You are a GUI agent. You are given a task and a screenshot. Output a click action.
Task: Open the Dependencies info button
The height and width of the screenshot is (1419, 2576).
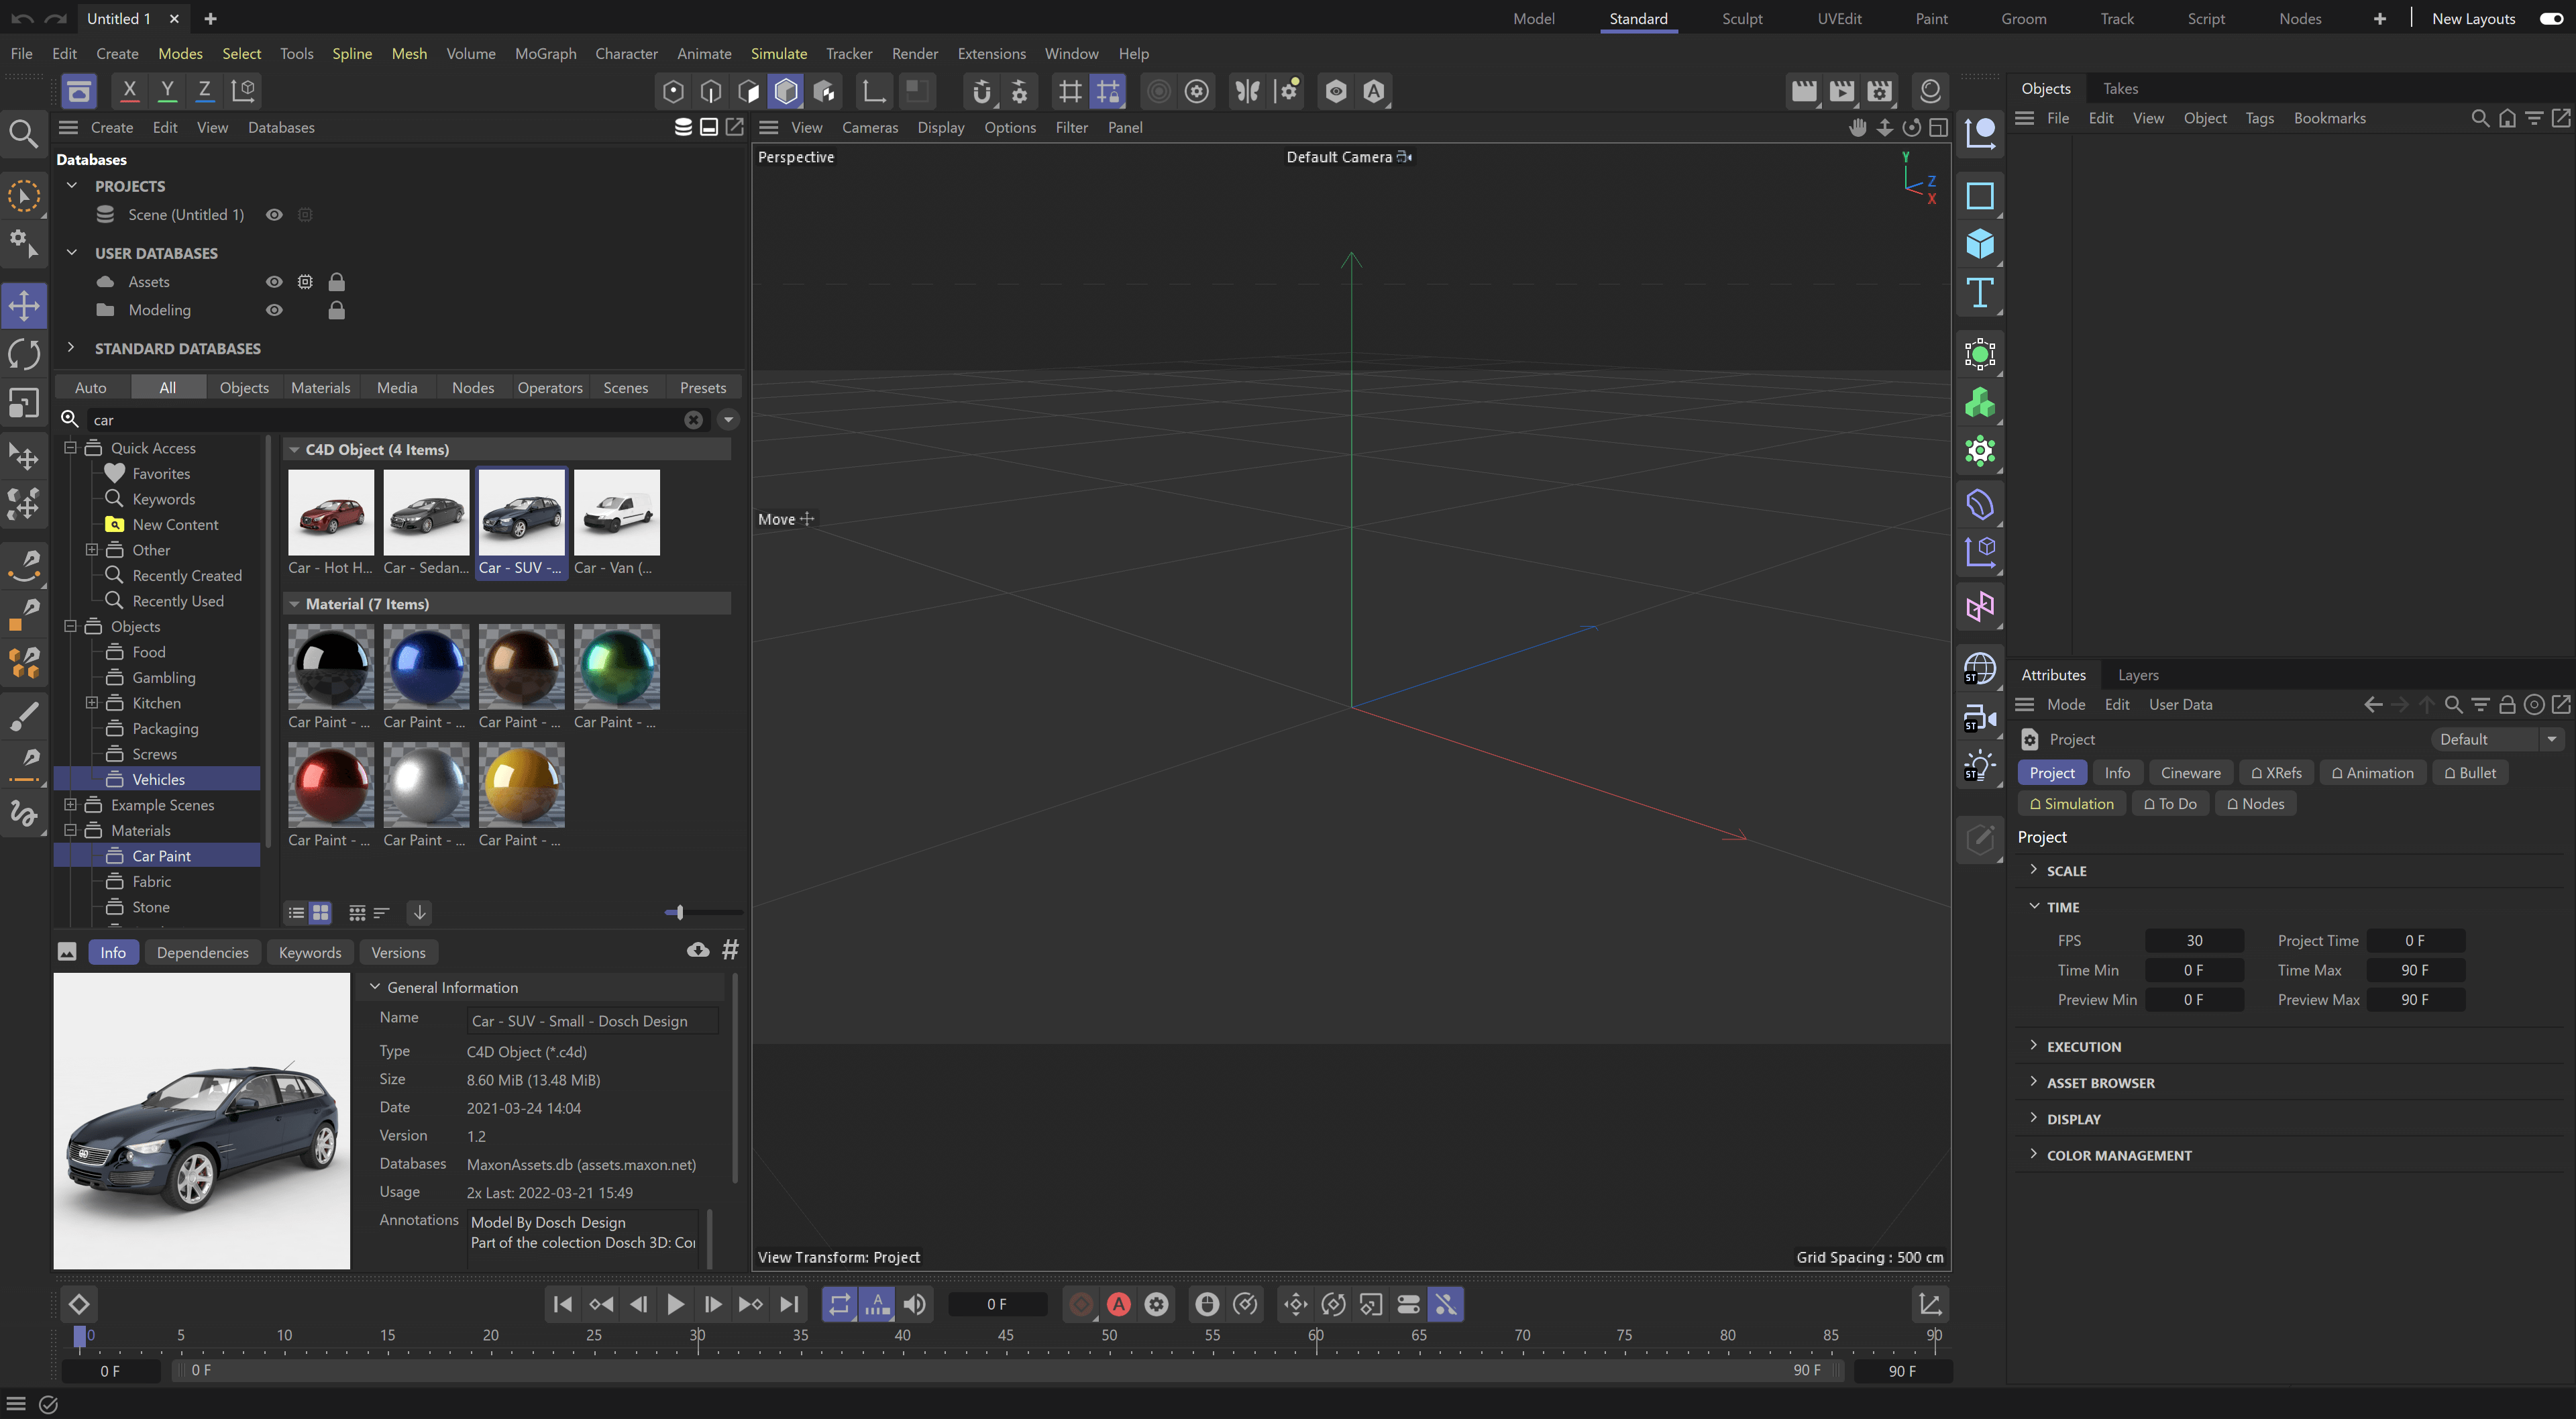click(202, 952)
